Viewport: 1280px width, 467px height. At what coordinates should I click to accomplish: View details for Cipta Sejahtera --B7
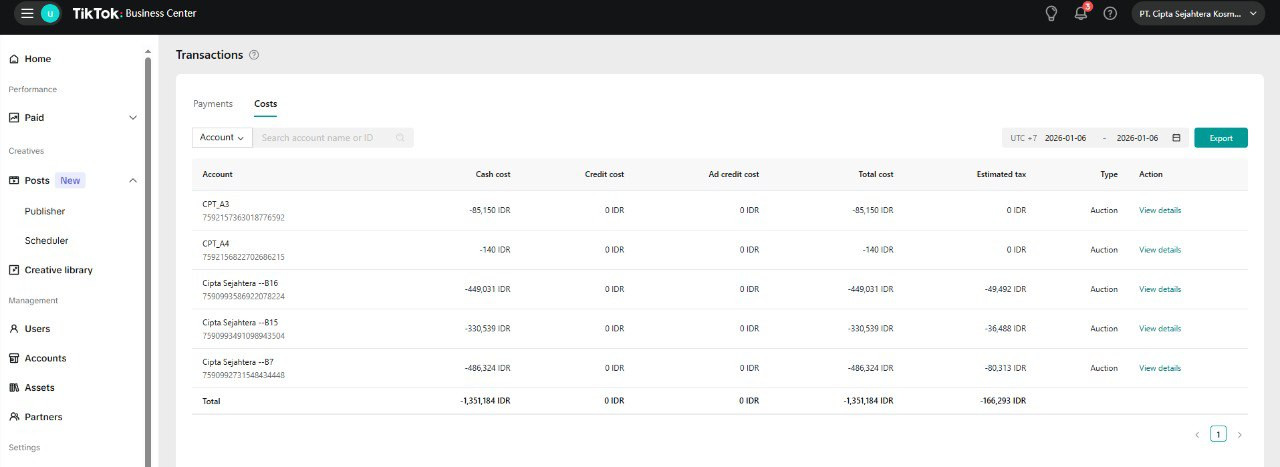[x=1160, y=368]
